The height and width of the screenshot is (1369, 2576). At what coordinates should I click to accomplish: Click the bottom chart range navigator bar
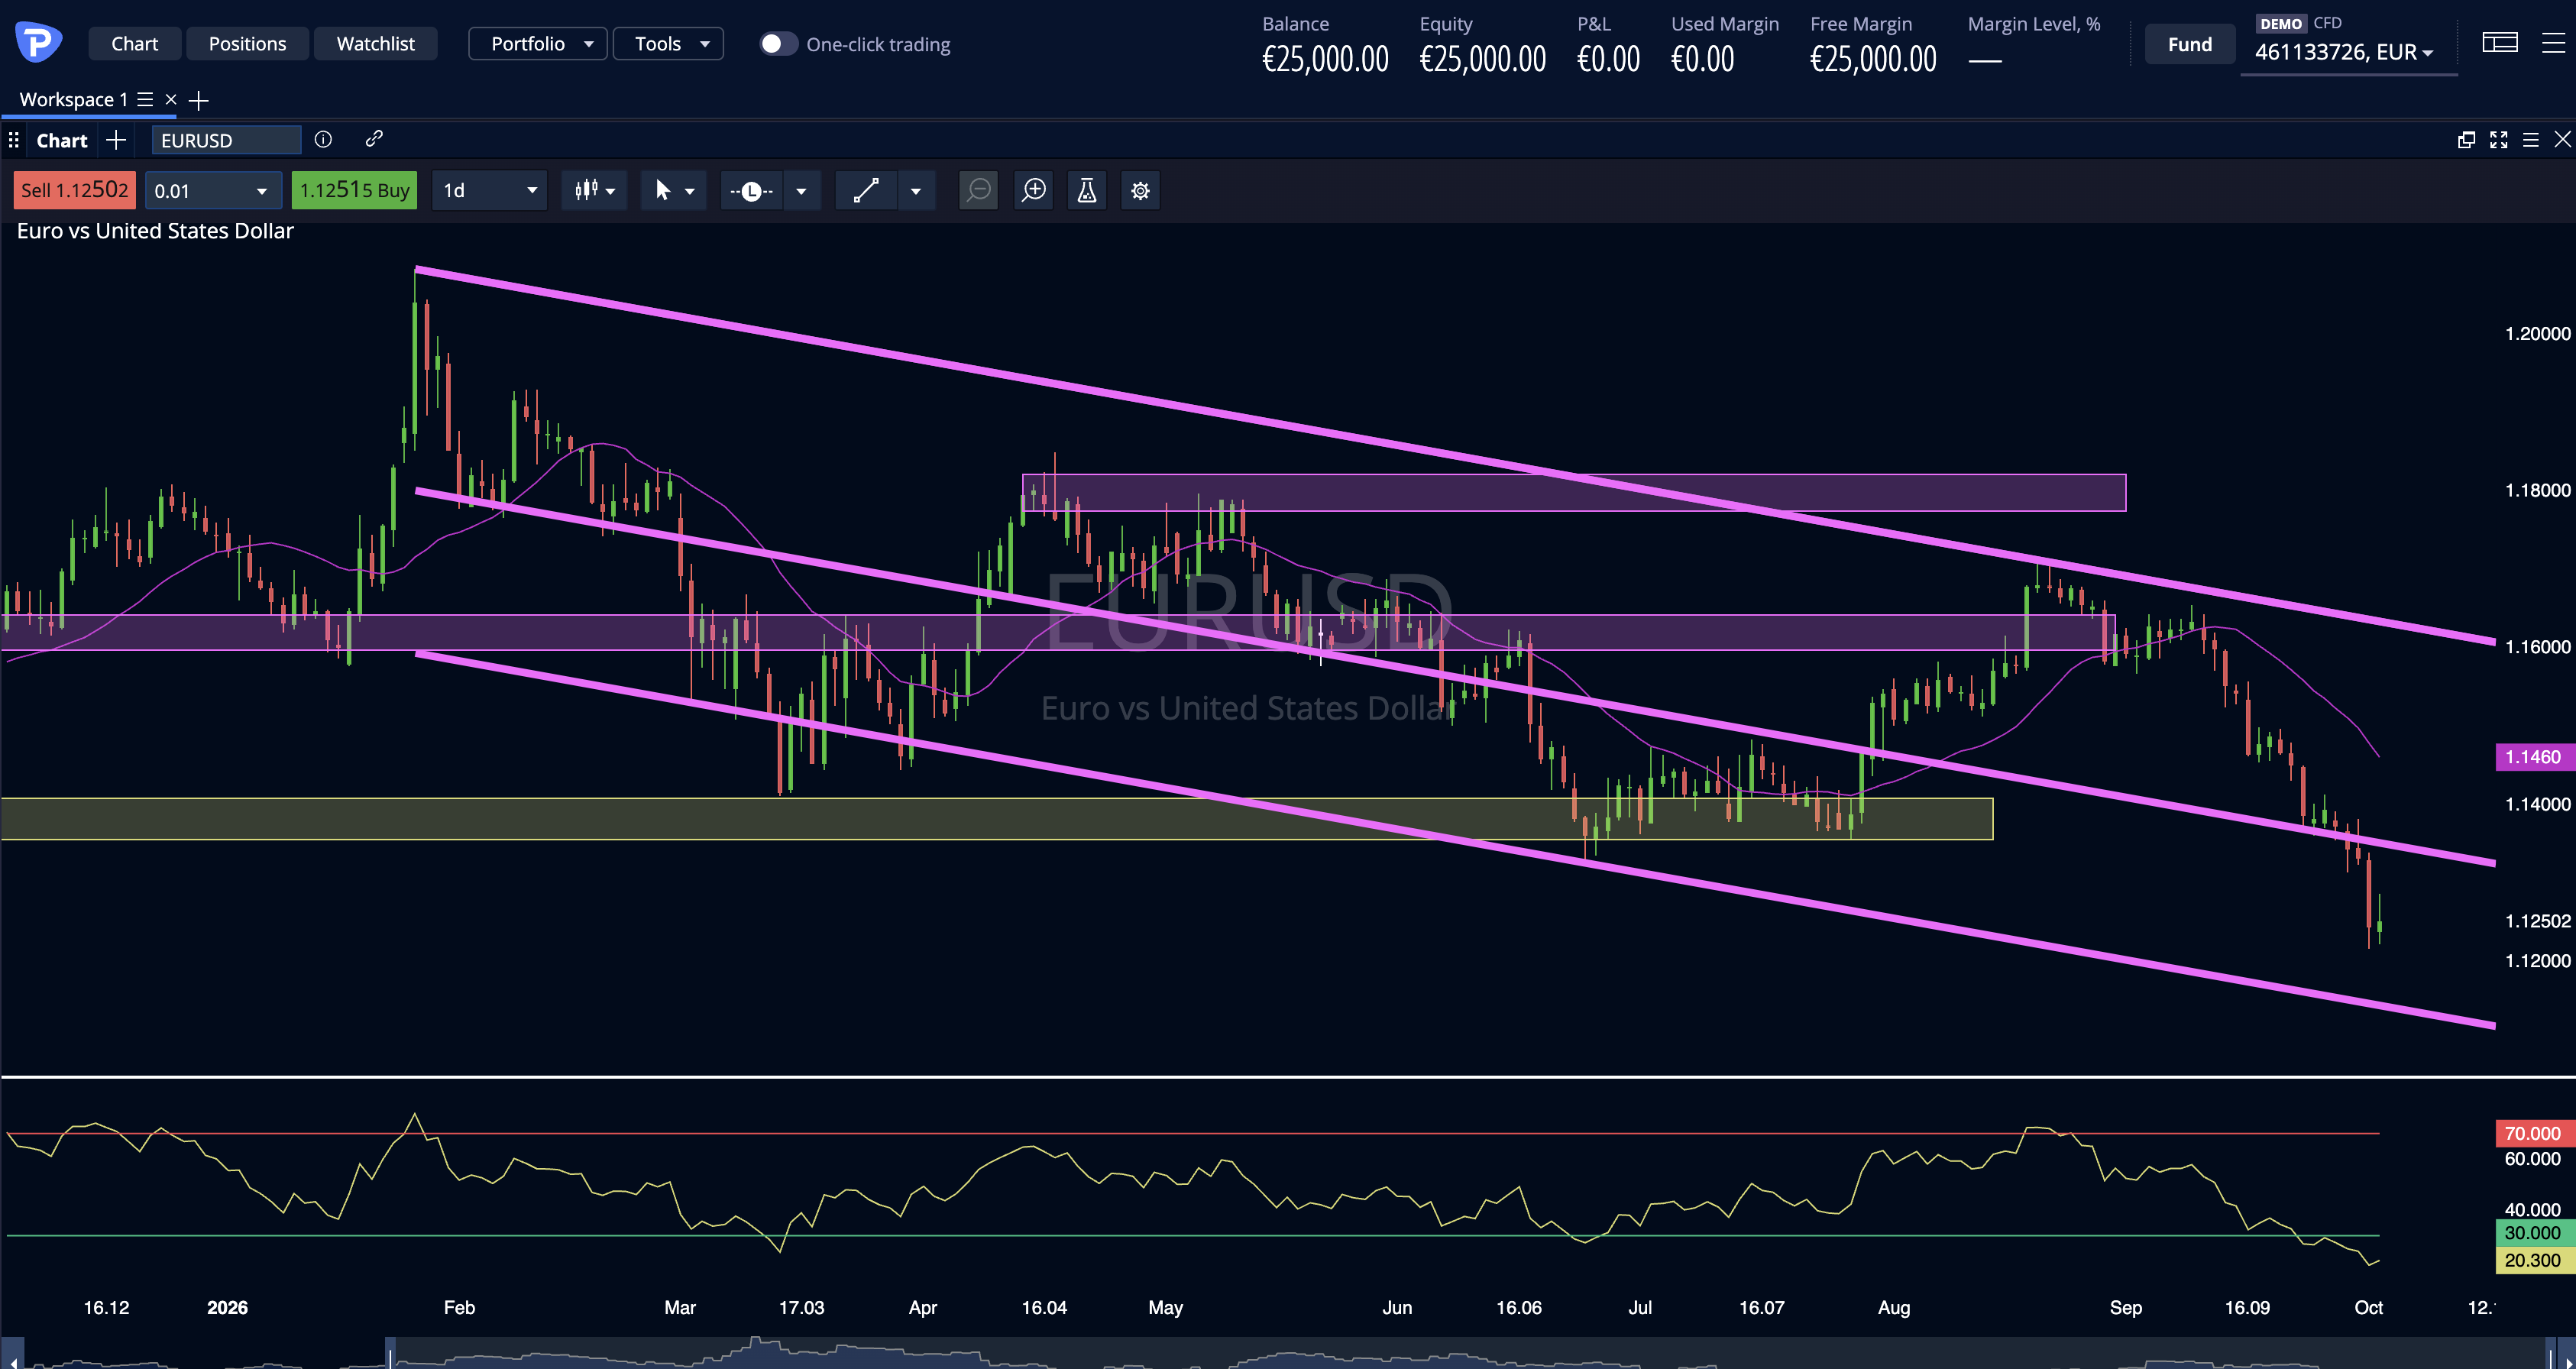(x=1288, y=1353)
